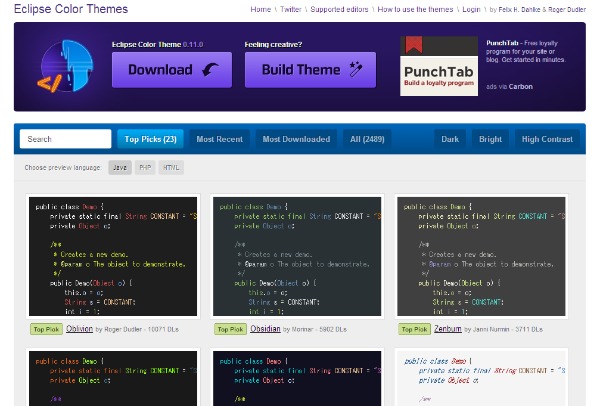The image size is (600, 406).
Task: Click 'by Janni Nurmin - 3711 DLs' text
Action: pyautogui.click(x=504, y=329)
